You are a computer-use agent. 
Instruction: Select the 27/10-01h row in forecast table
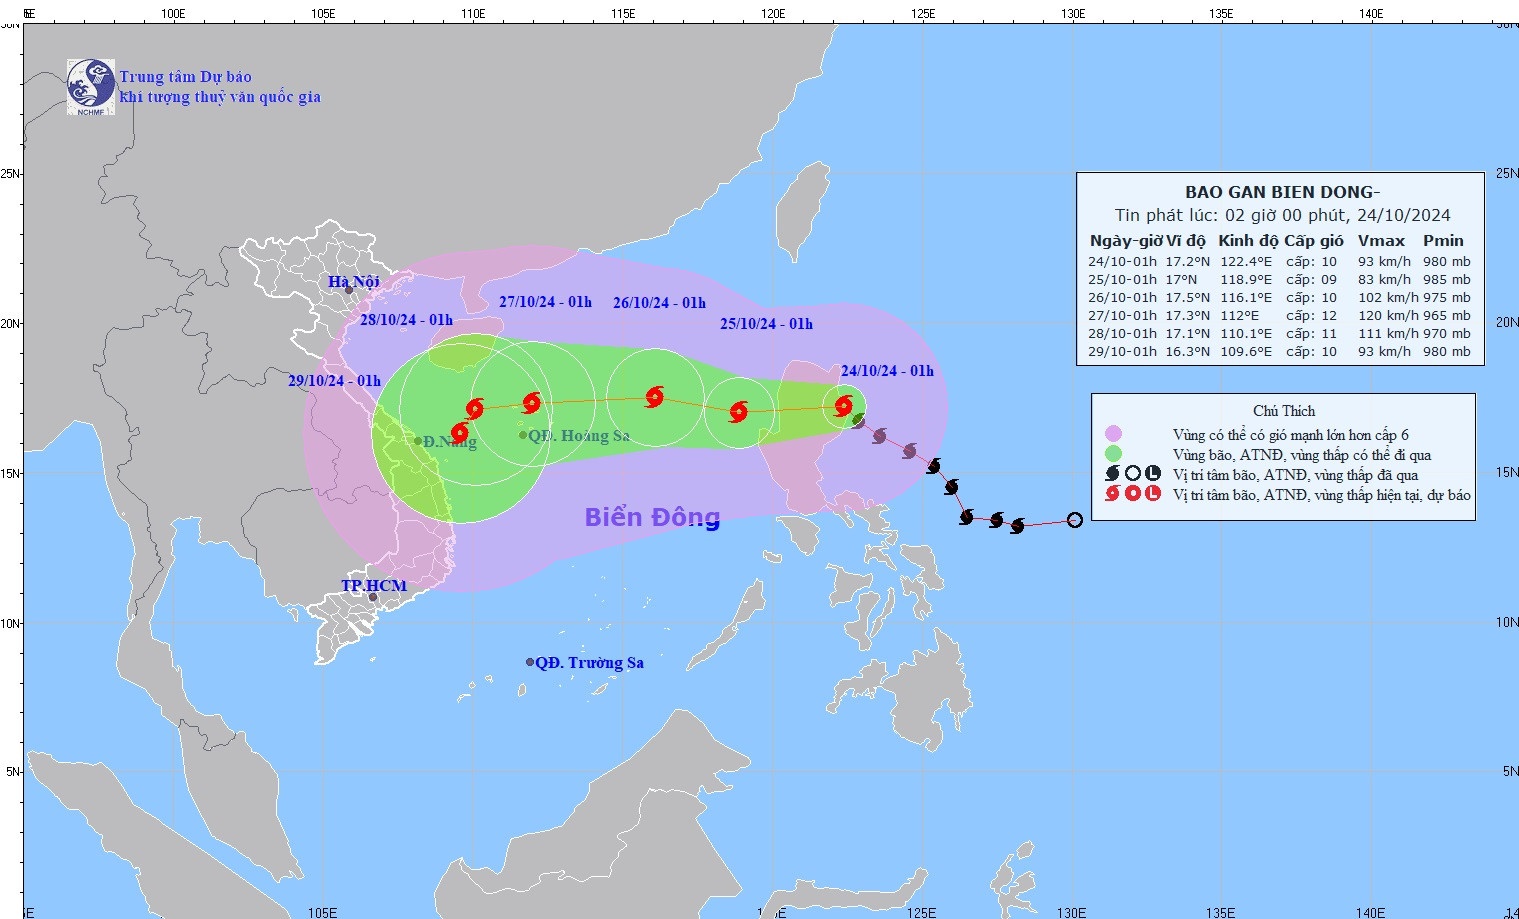[x=1279, y=315]
